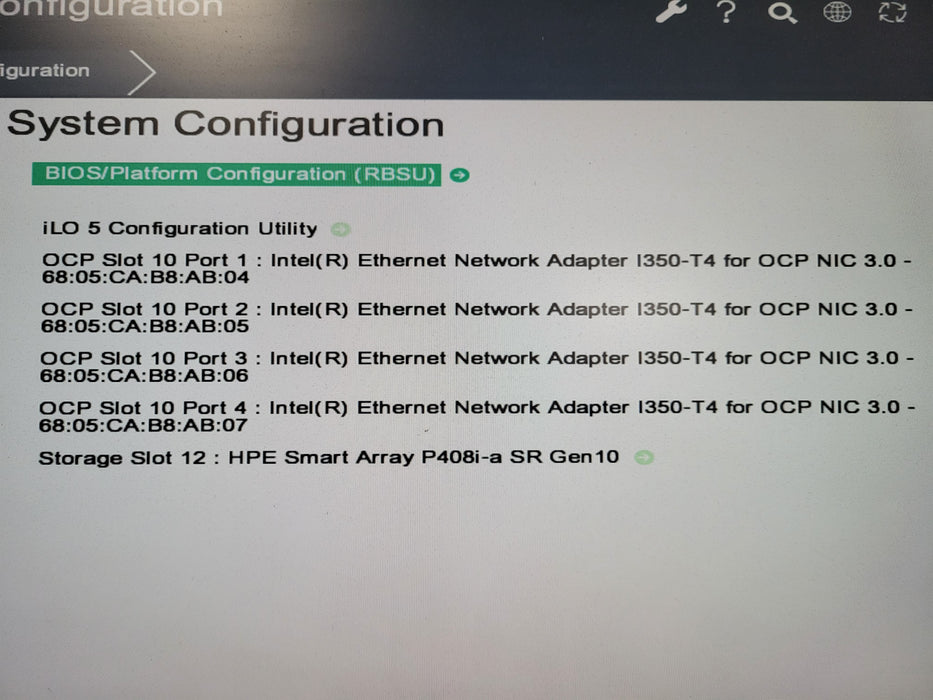Screen dimensions: 933x700
Task: Open the wrench tools icon
Action: [671, 11]
